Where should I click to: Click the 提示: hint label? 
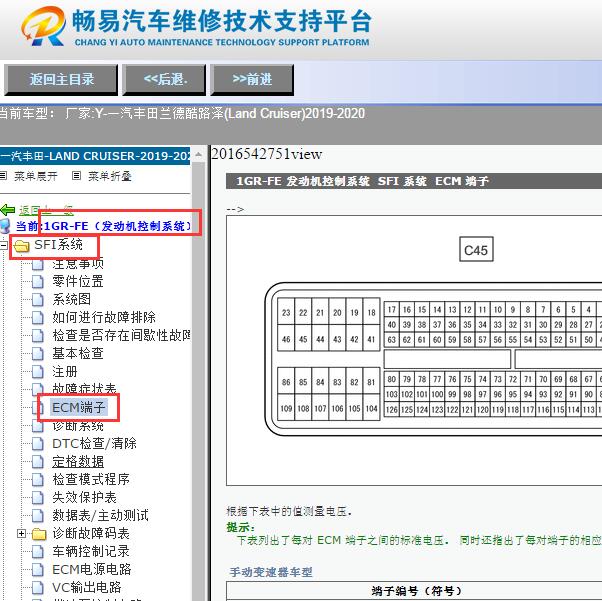[x=240, y=527]
